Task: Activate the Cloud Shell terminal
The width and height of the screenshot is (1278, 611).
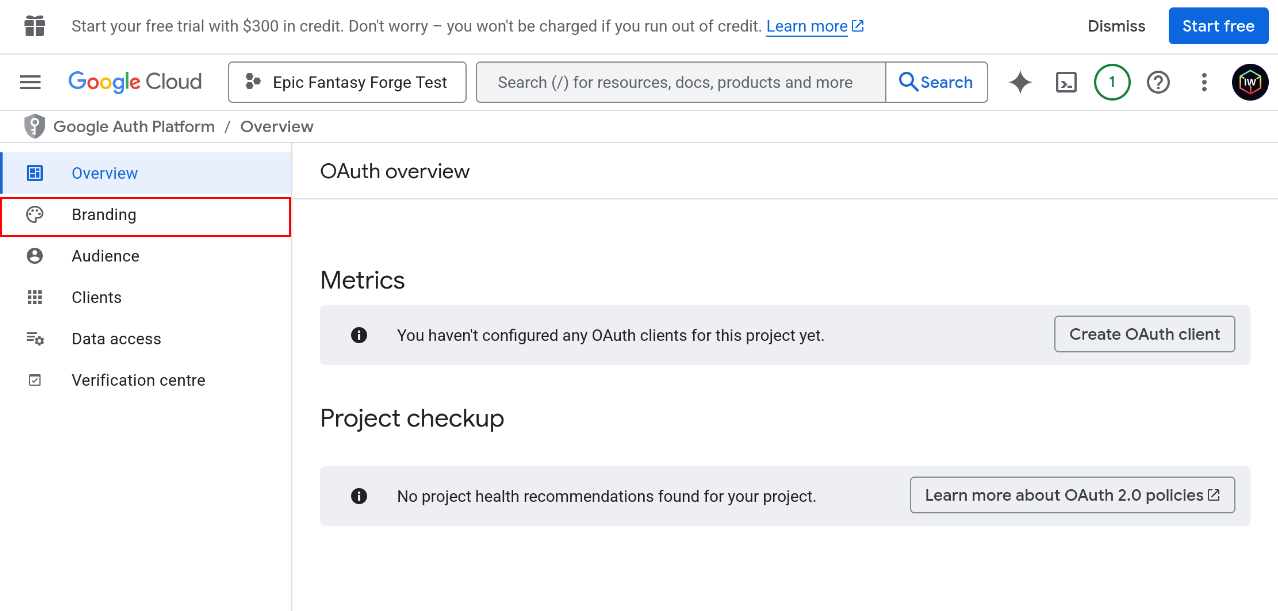Action: coord(1065,82)
